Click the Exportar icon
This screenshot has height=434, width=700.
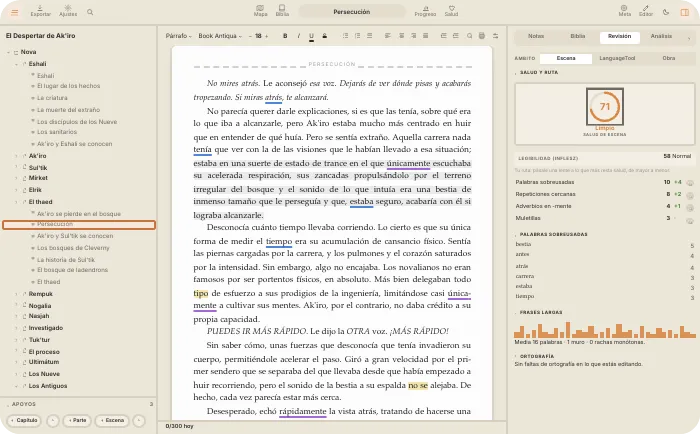[x=40, y=11]
